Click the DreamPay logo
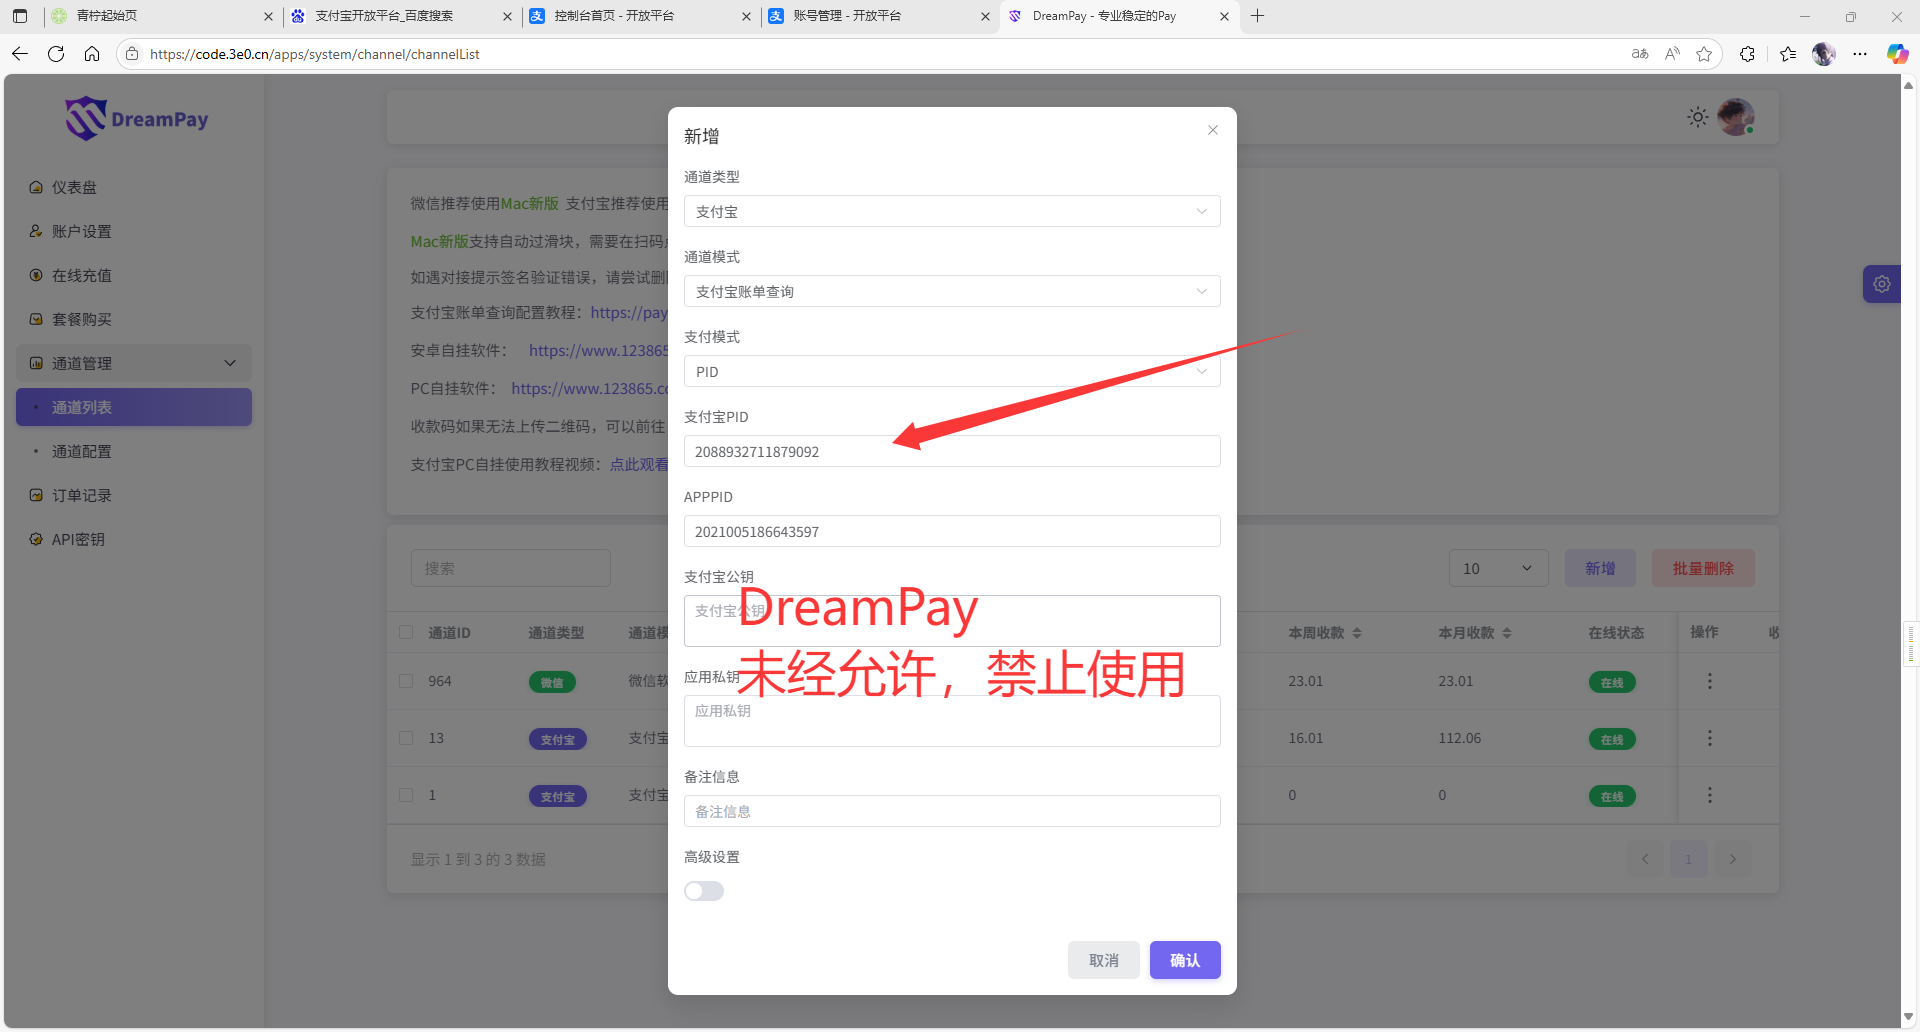The width and height of the screenshot is (1920, 1032). 137,119
